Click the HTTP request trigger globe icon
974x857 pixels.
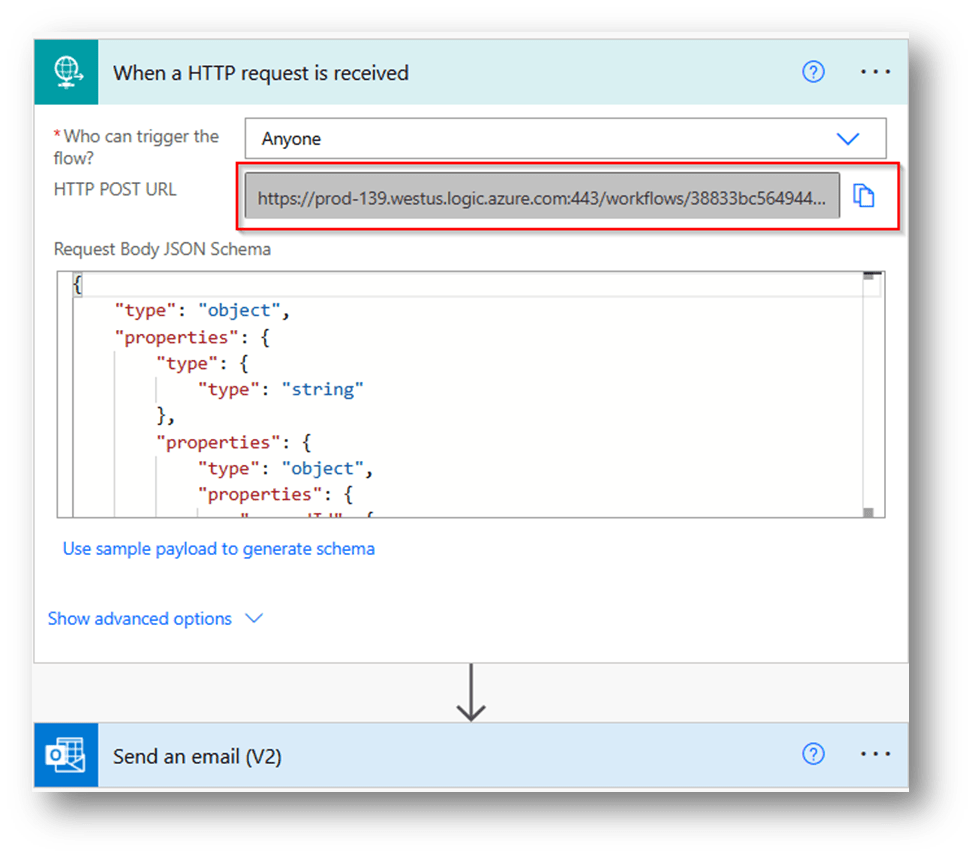click(66, 72)
